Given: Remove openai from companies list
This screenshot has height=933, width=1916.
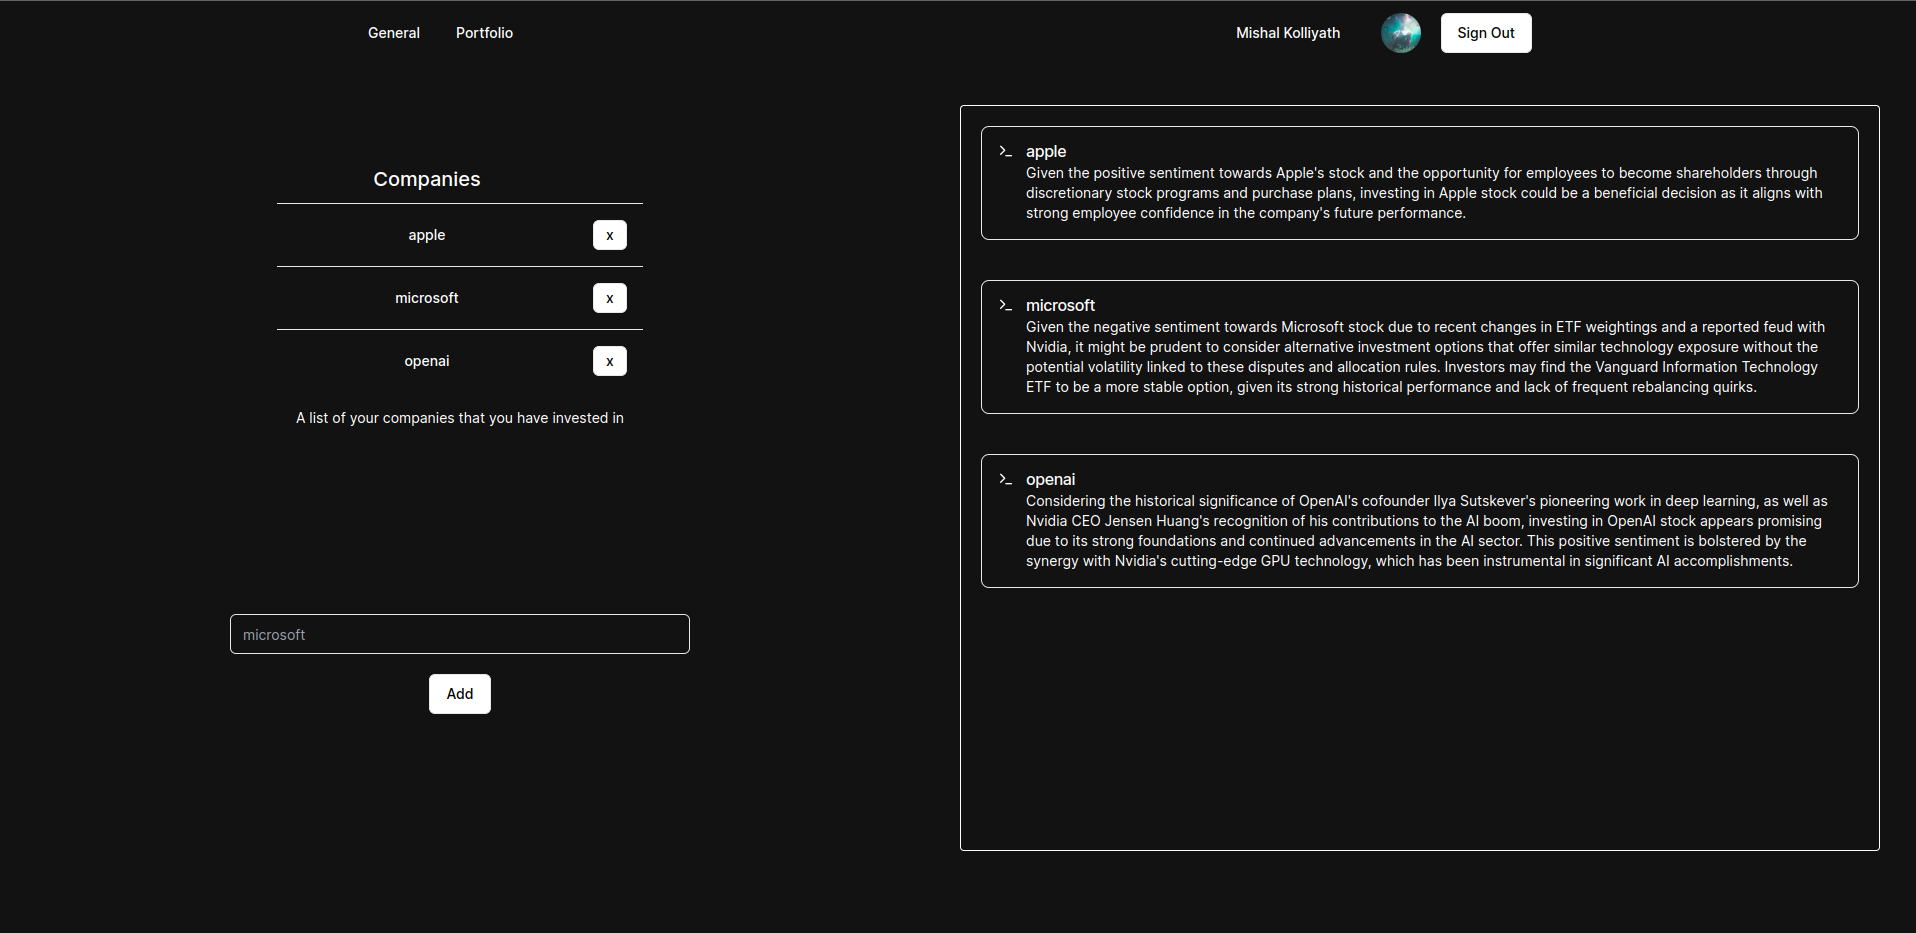Looking at the screenshot, I should [610, 361].
